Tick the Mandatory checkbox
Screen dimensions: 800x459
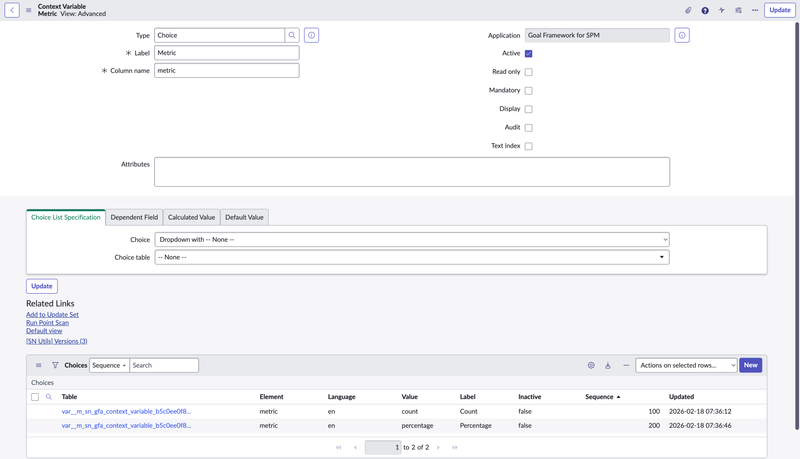[528, 91]
